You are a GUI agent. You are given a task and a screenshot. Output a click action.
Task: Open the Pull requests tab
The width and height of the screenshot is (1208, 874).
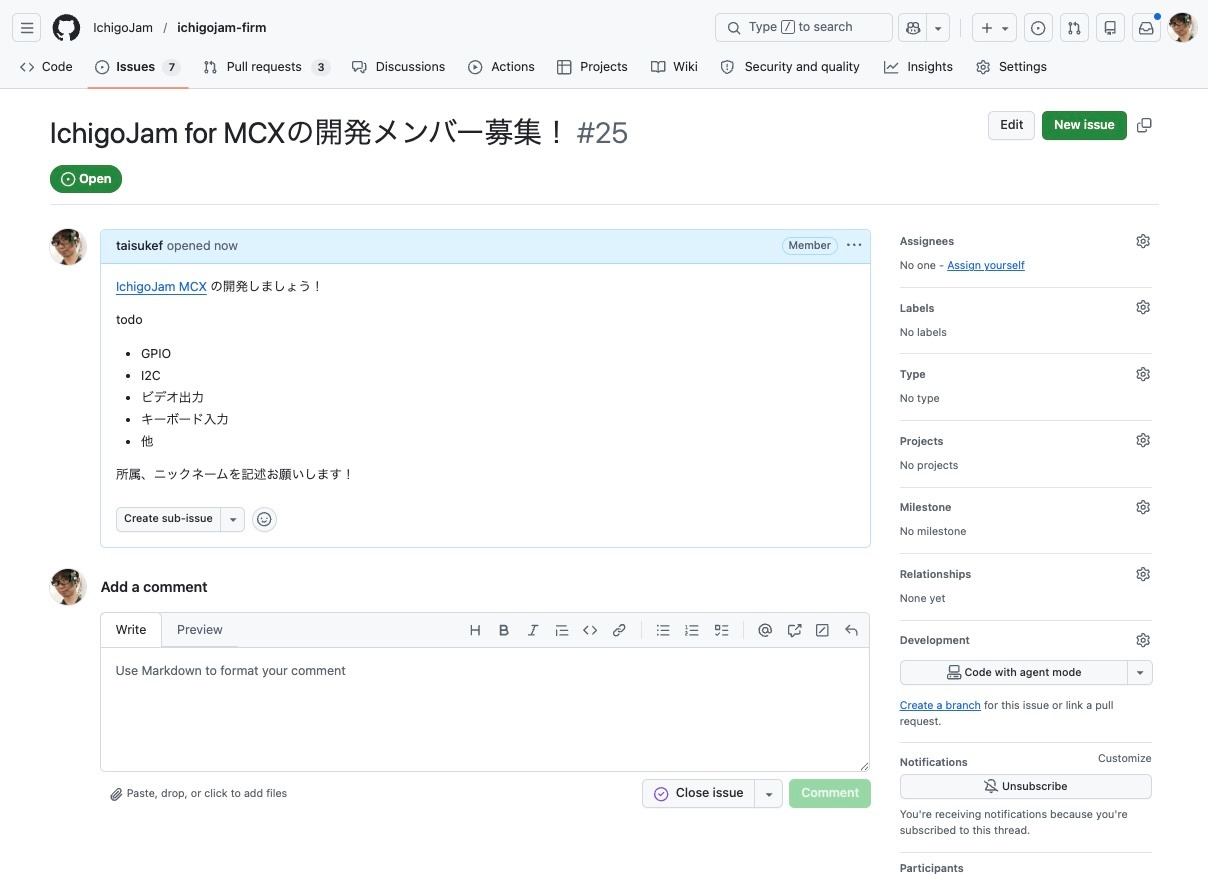click(x=264, y=67)
